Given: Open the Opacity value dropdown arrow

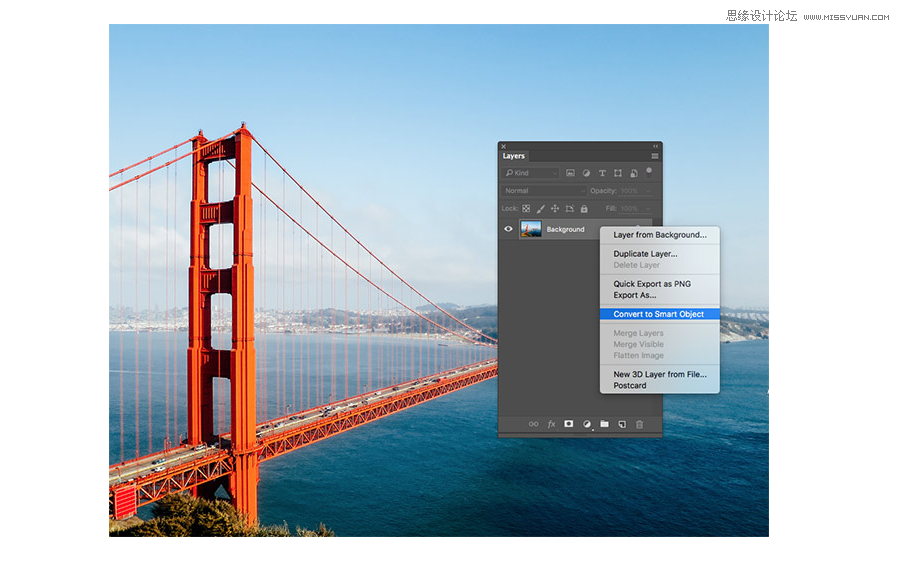Looking at the screenshot, I should click(x=648, y=191).
